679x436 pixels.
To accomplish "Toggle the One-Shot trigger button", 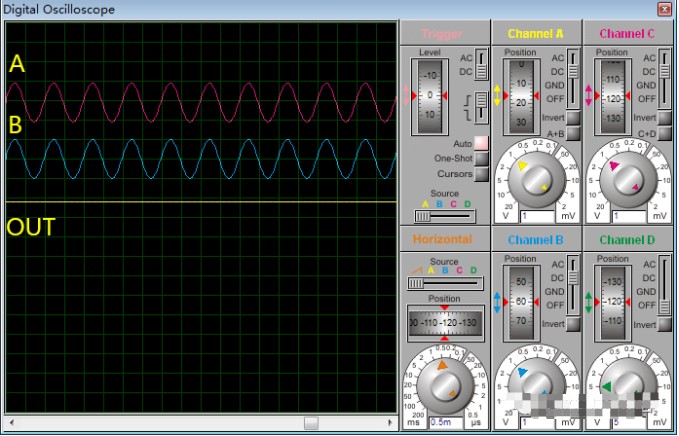I will pyautogui.click(x=481, y=159).
